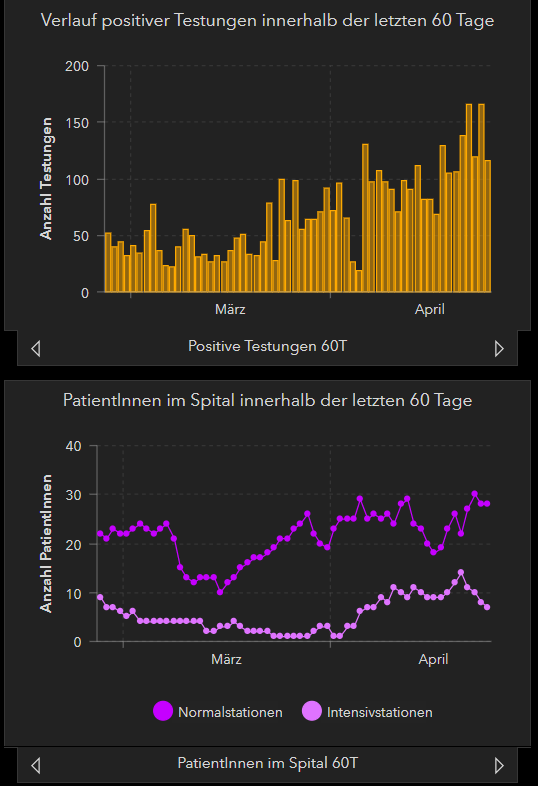
Task: Go to previous chart in Positive Testungen carousel
Action: [x=36, y=348]
